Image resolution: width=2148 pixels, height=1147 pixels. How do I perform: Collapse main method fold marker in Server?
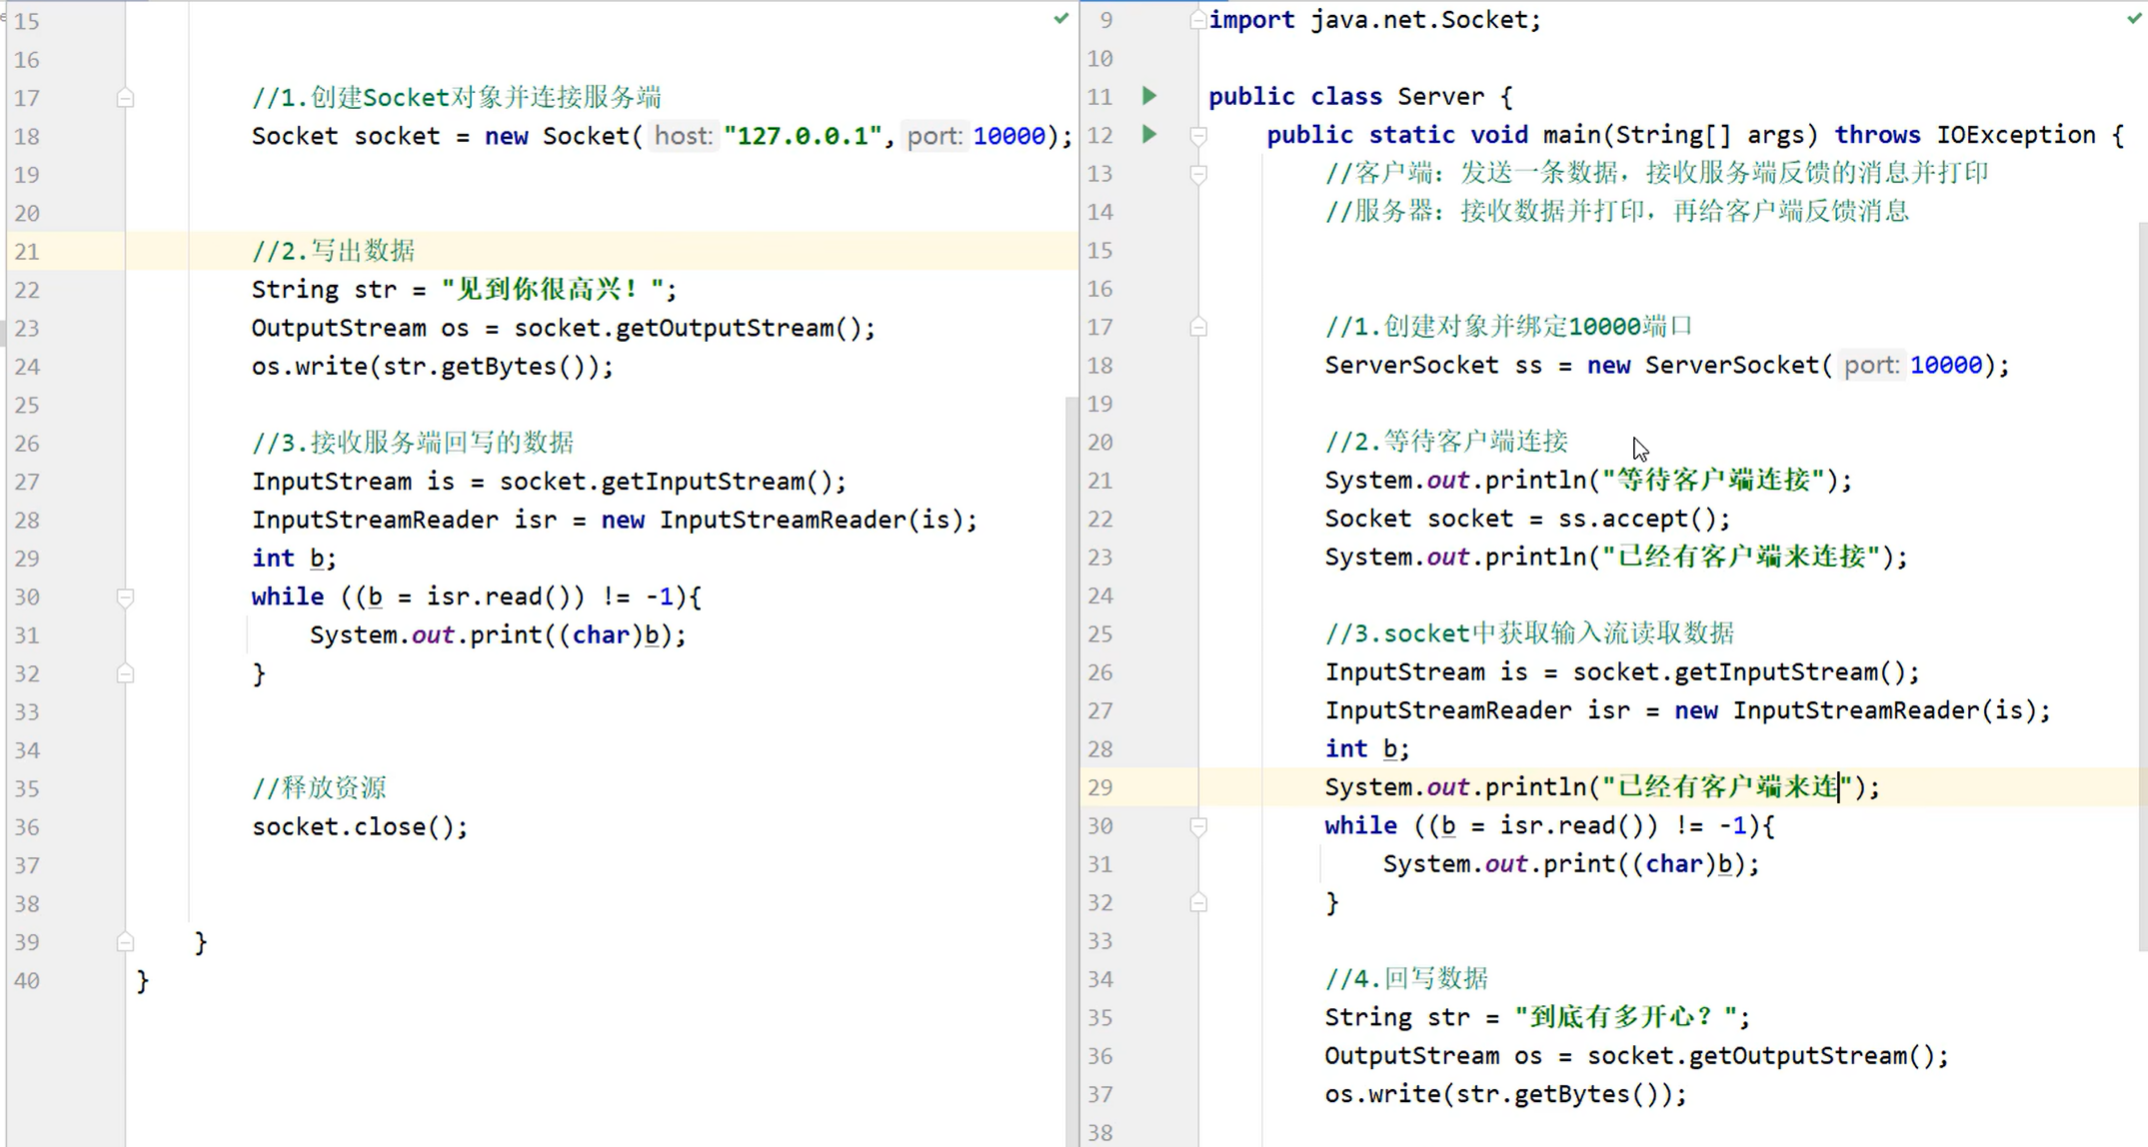point(1198,135)
